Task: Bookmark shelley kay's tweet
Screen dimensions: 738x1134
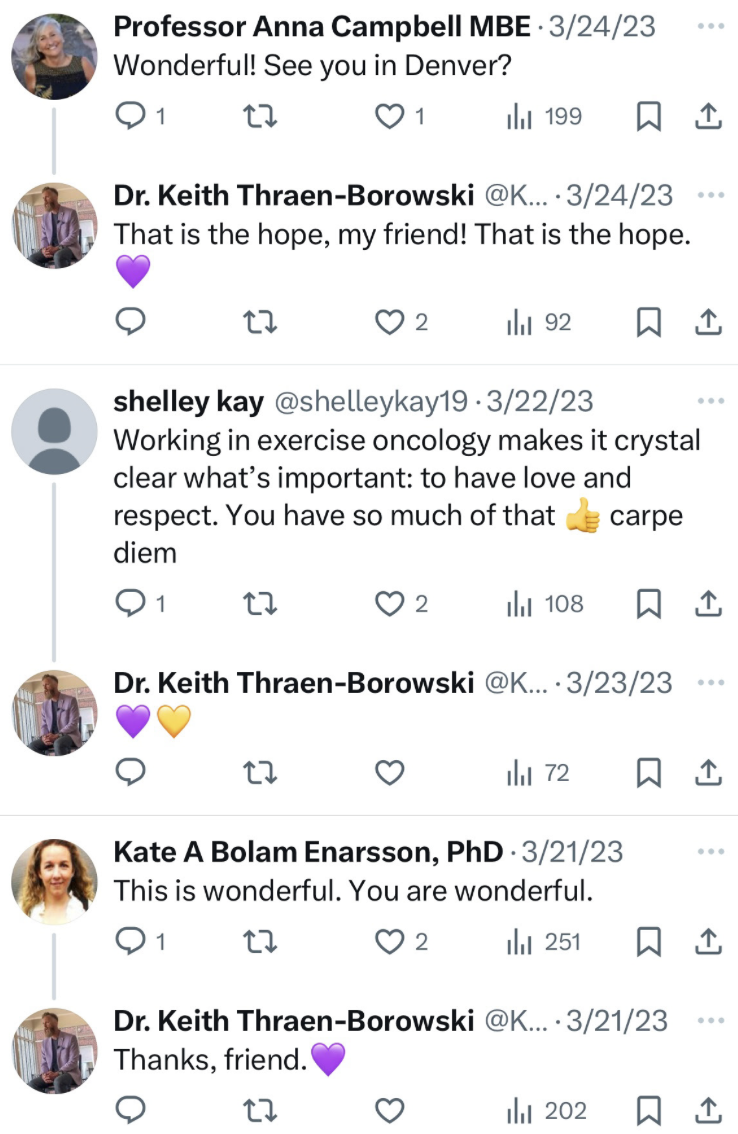Action: (648, 603)
